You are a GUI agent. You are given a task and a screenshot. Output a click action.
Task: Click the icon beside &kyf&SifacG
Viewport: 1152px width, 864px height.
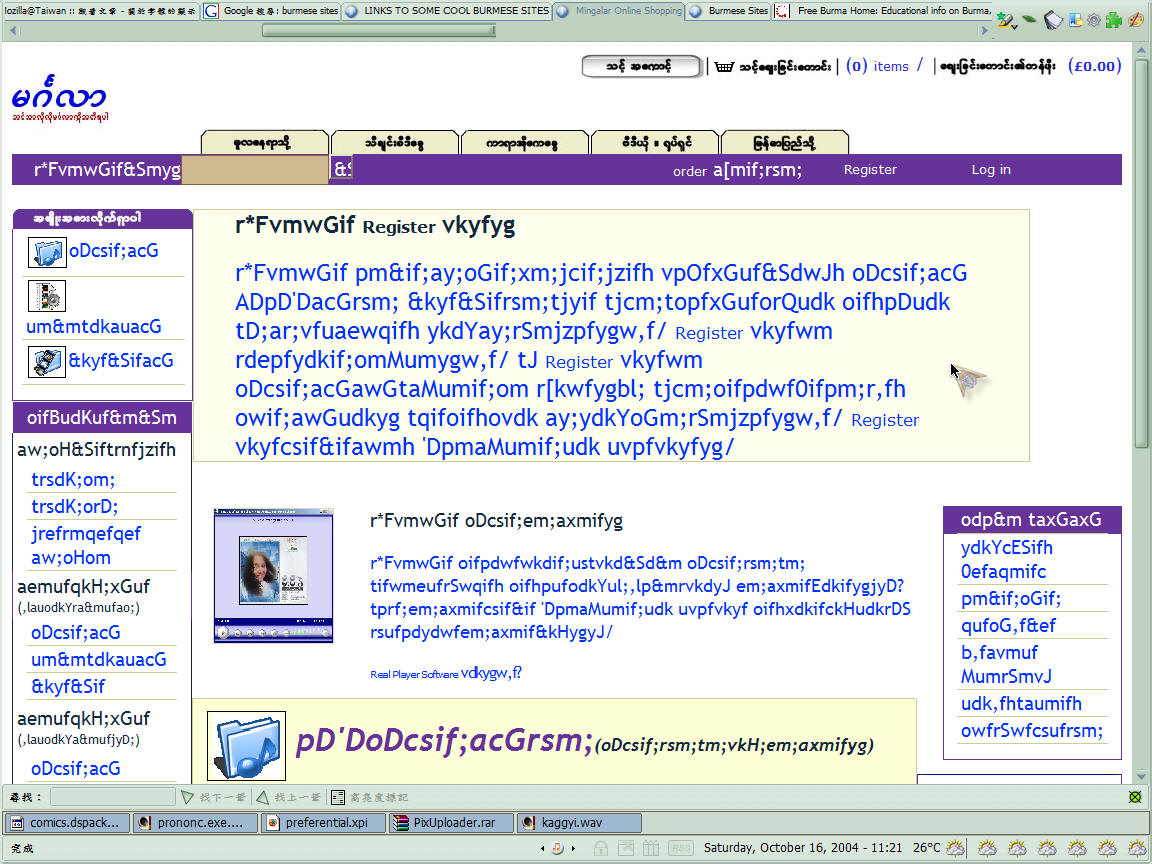47,361
